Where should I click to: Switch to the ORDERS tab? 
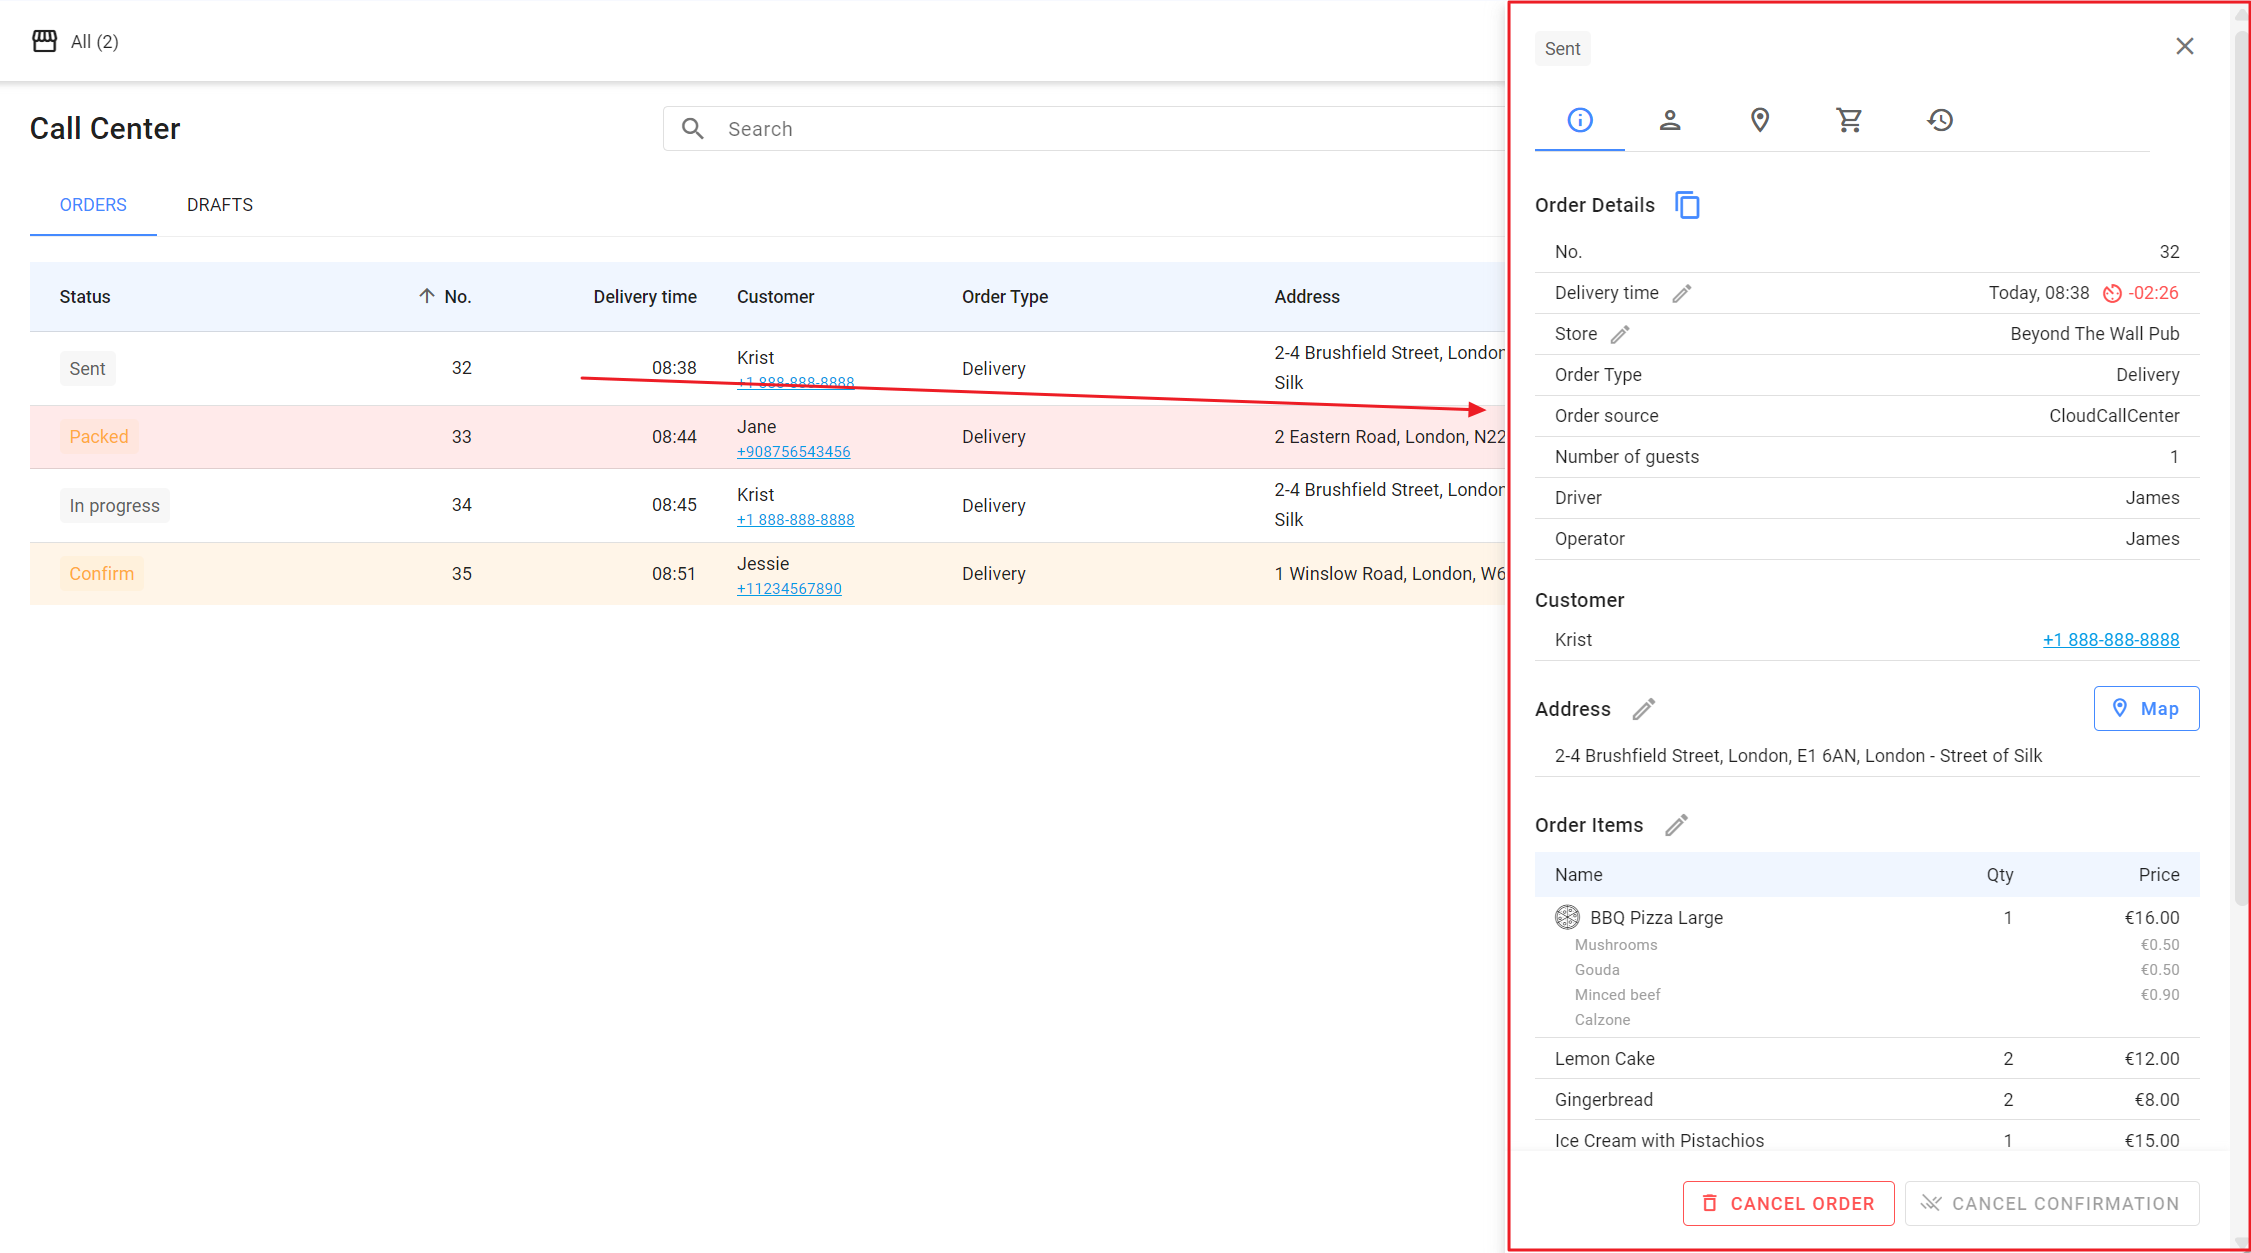[x=93, y=205]
